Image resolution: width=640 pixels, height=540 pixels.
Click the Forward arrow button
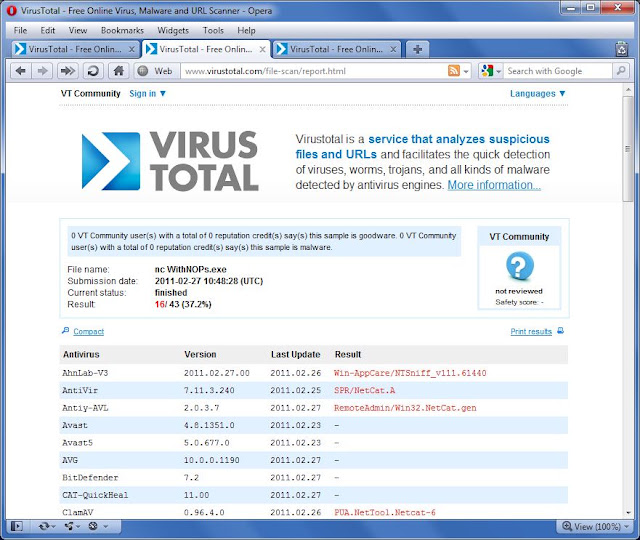tap(42, 71)
